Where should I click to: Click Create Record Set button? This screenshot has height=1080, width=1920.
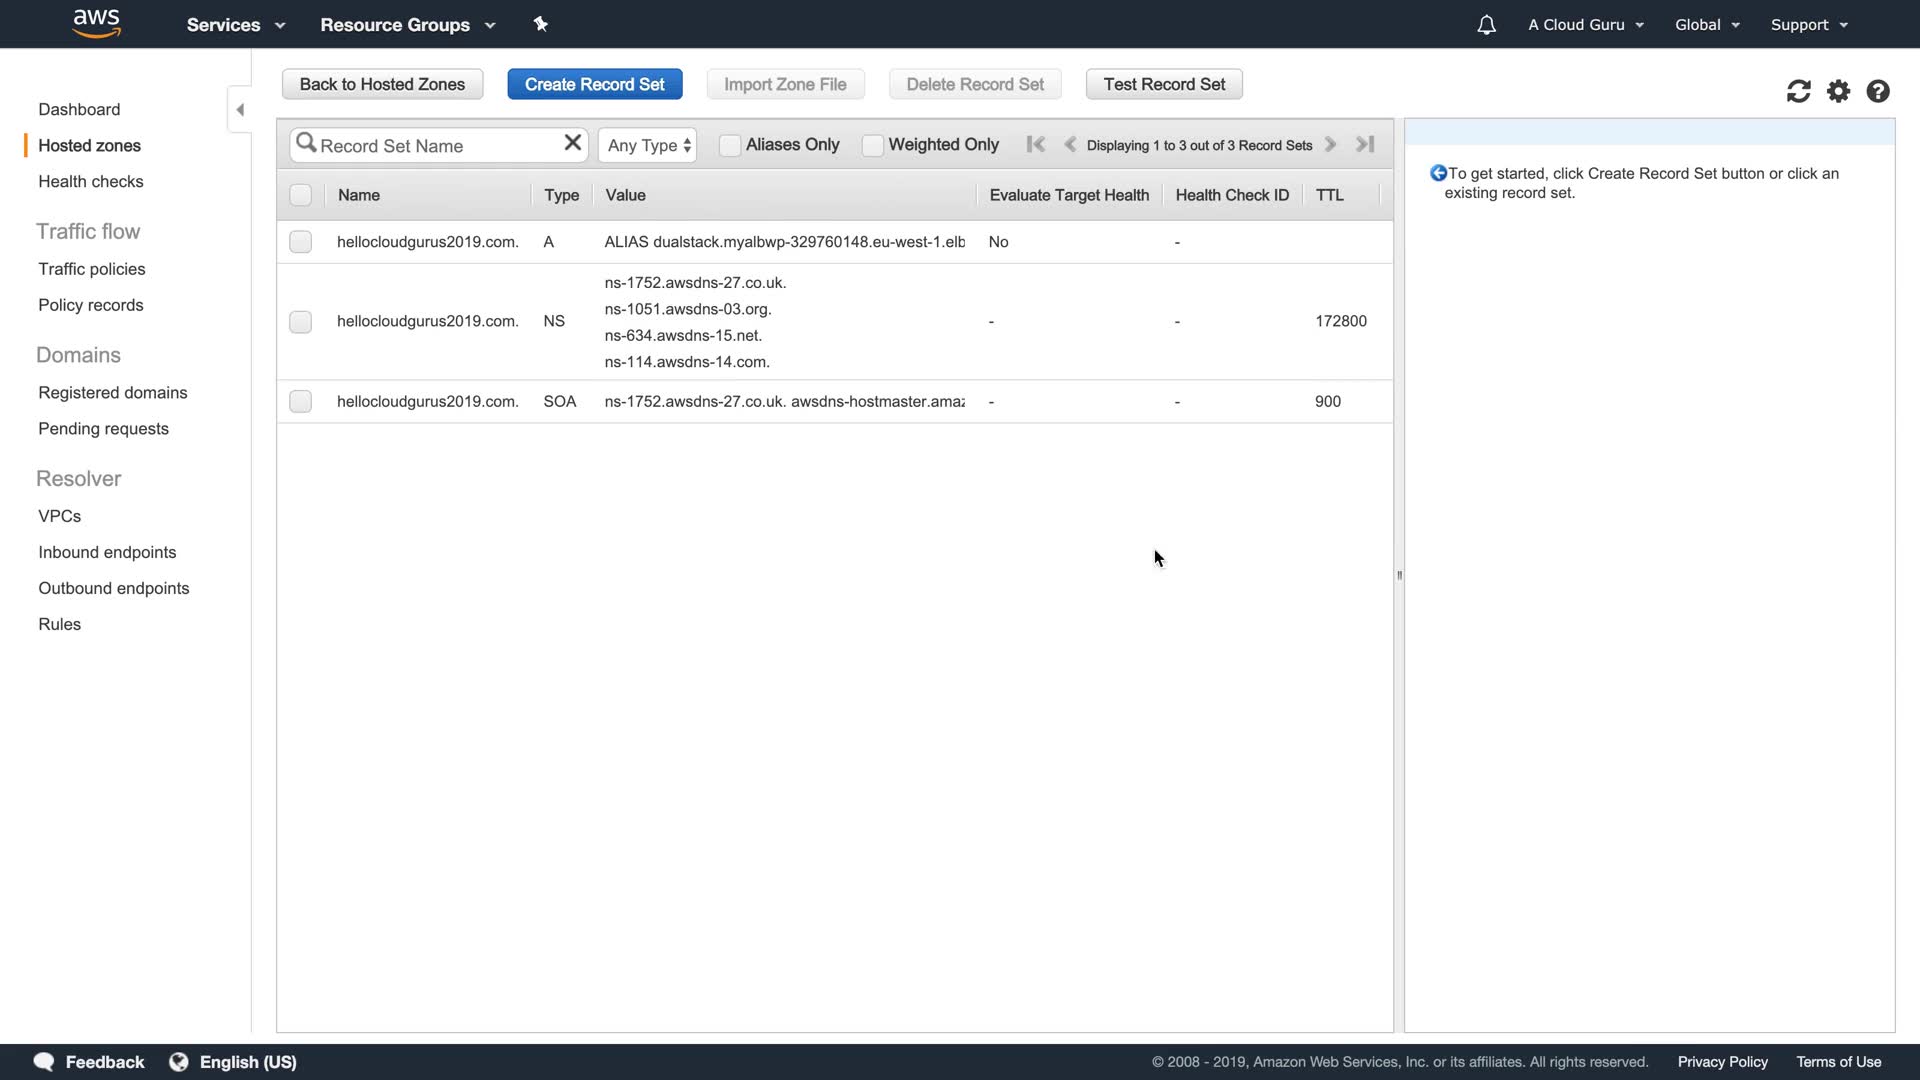click(594, 85)
